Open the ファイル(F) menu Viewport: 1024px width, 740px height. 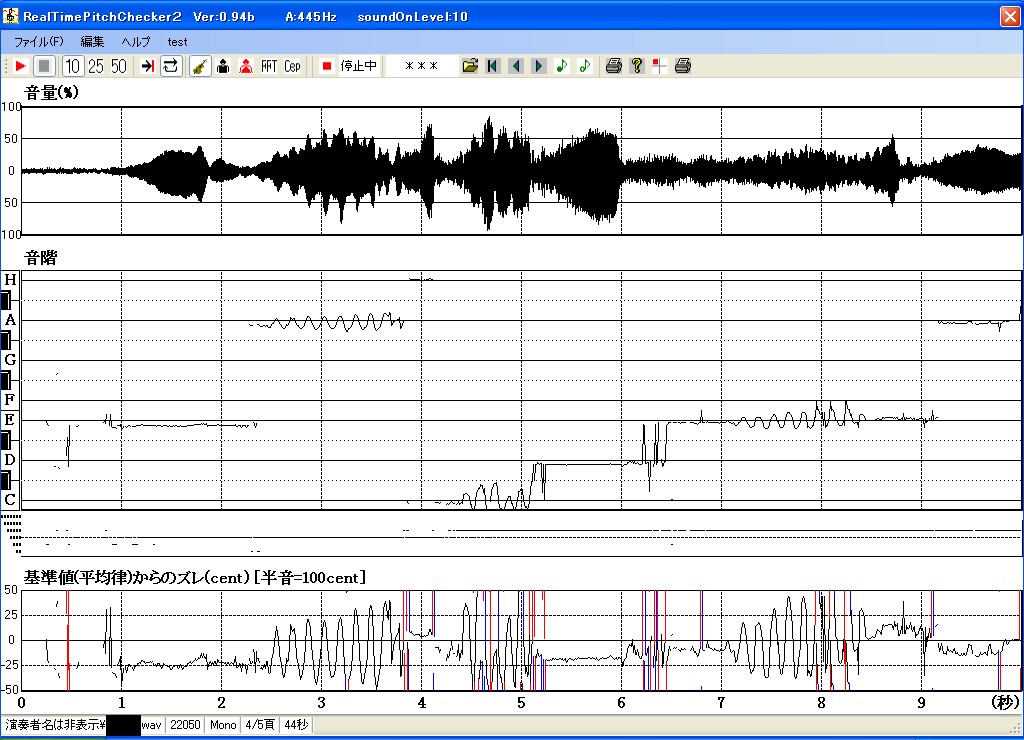click(39, 42)
